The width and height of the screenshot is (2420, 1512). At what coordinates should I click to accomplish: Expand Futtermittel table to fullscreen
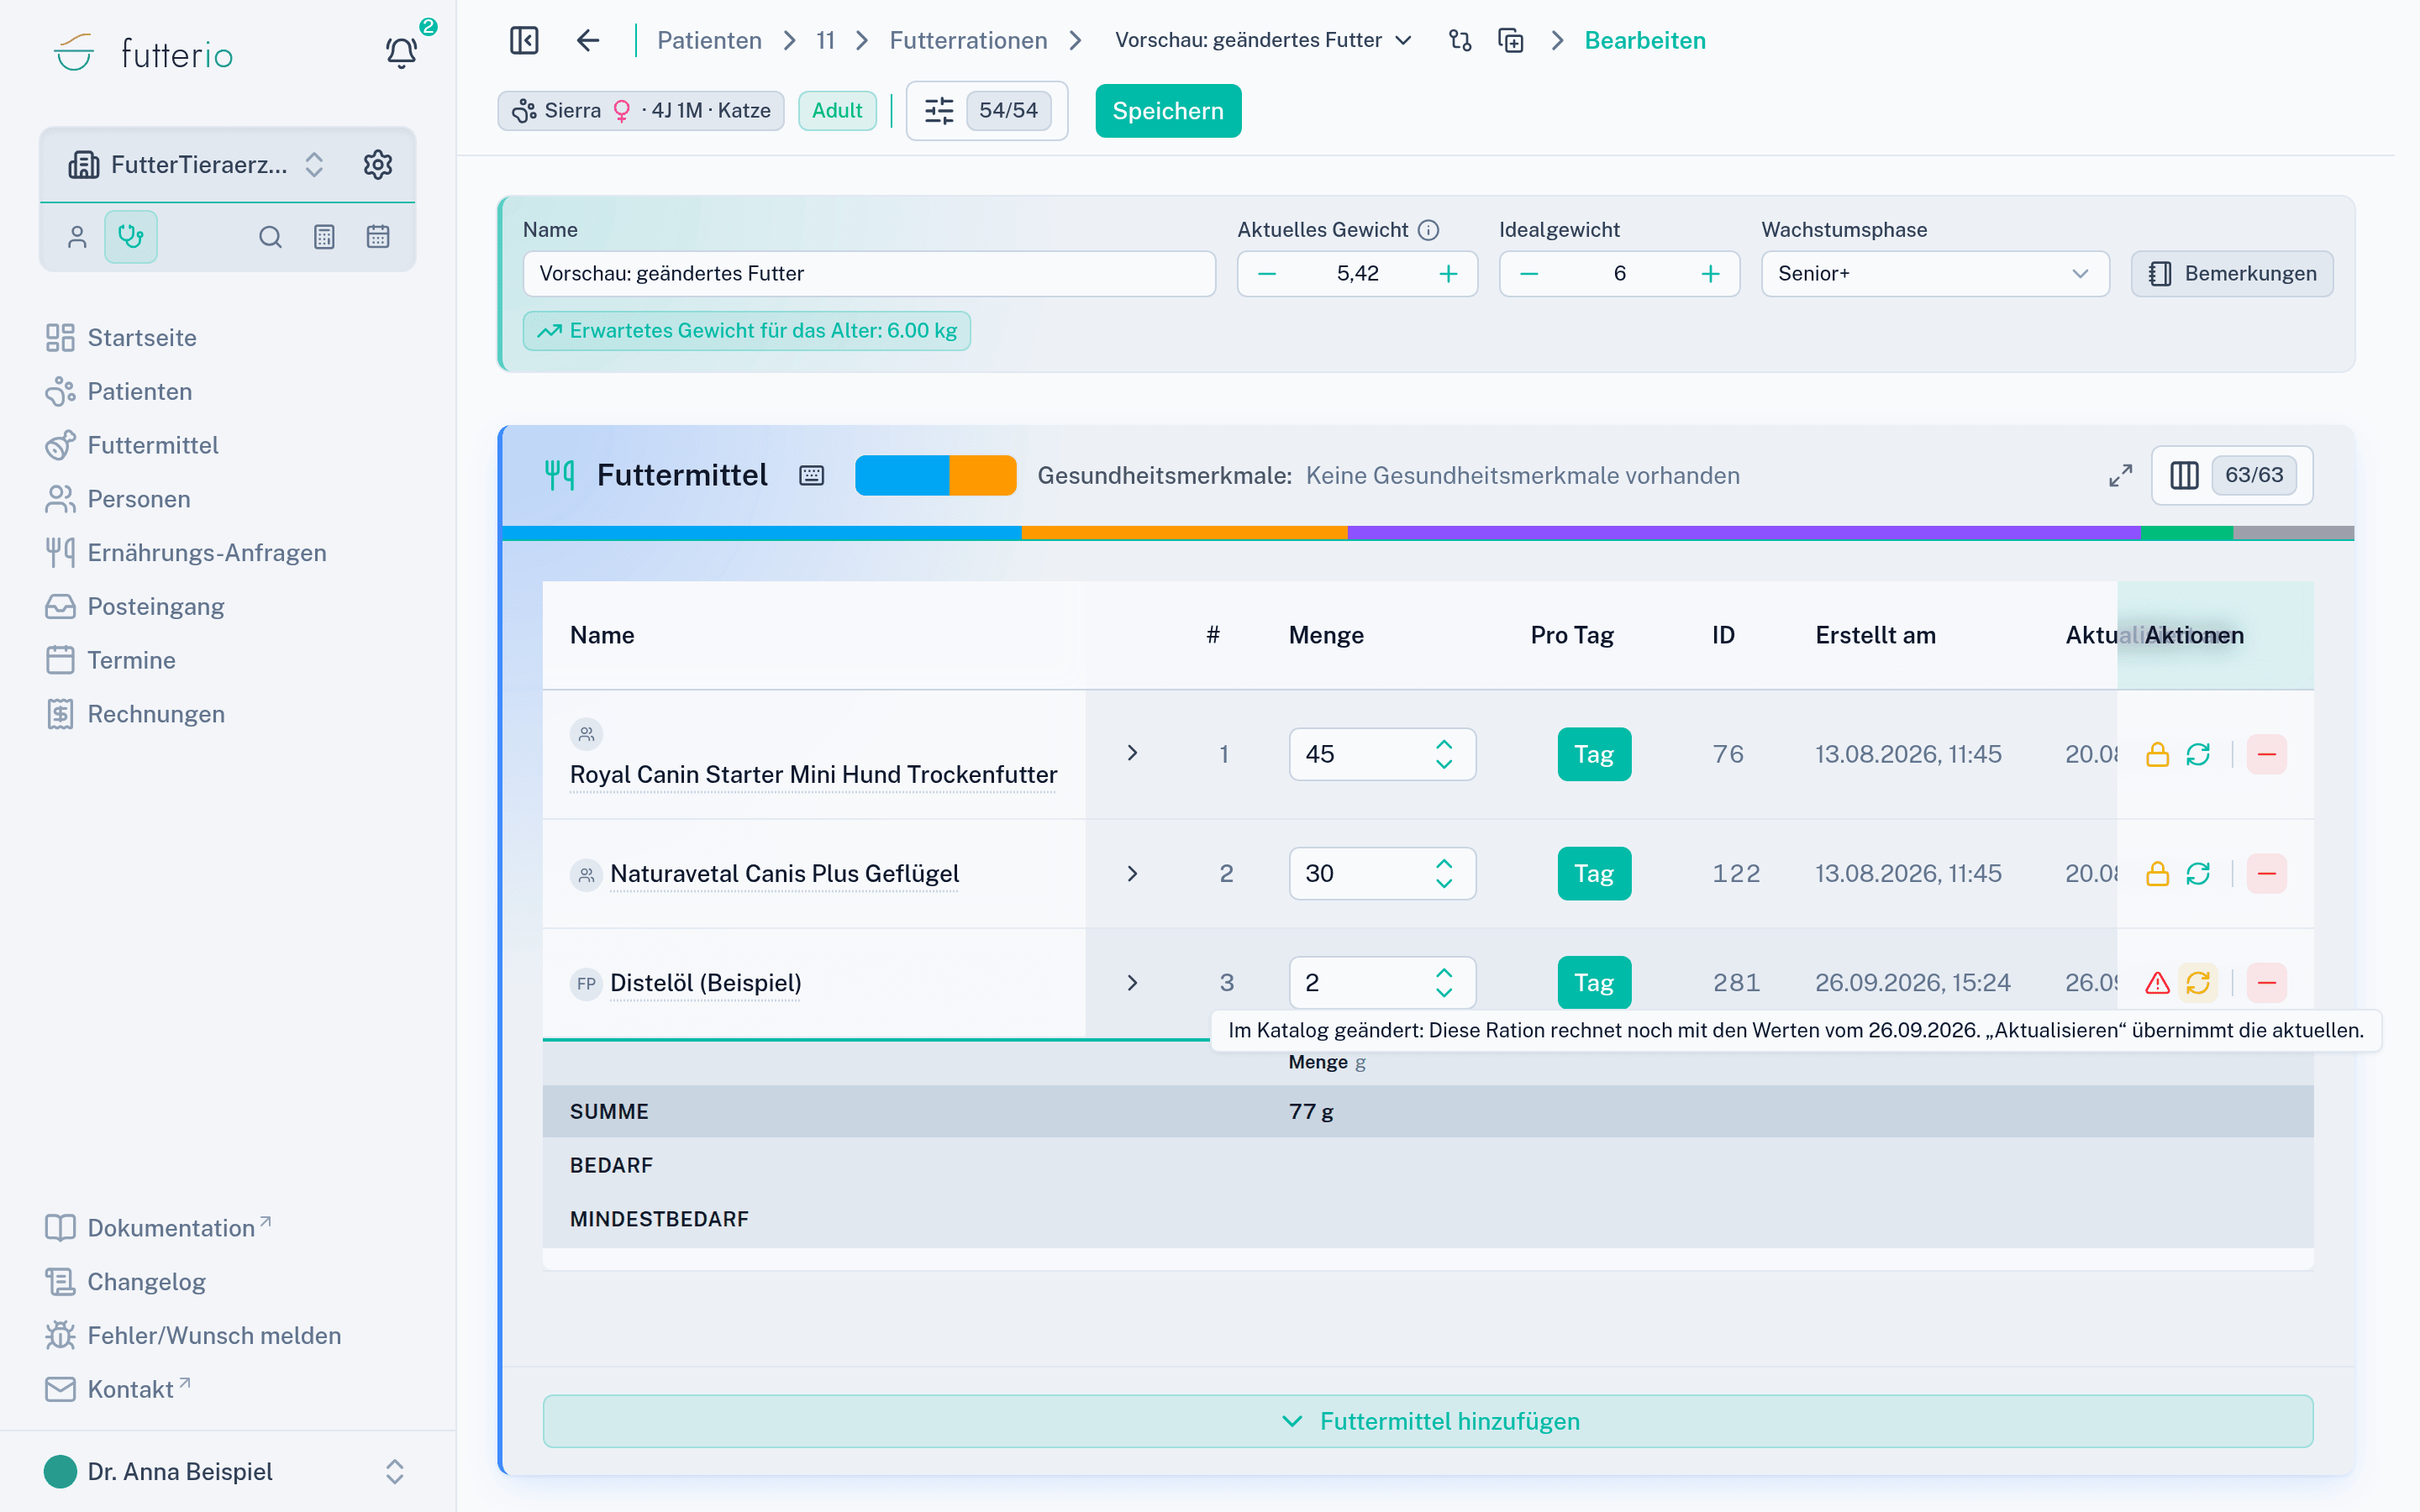pos(2120,475)
